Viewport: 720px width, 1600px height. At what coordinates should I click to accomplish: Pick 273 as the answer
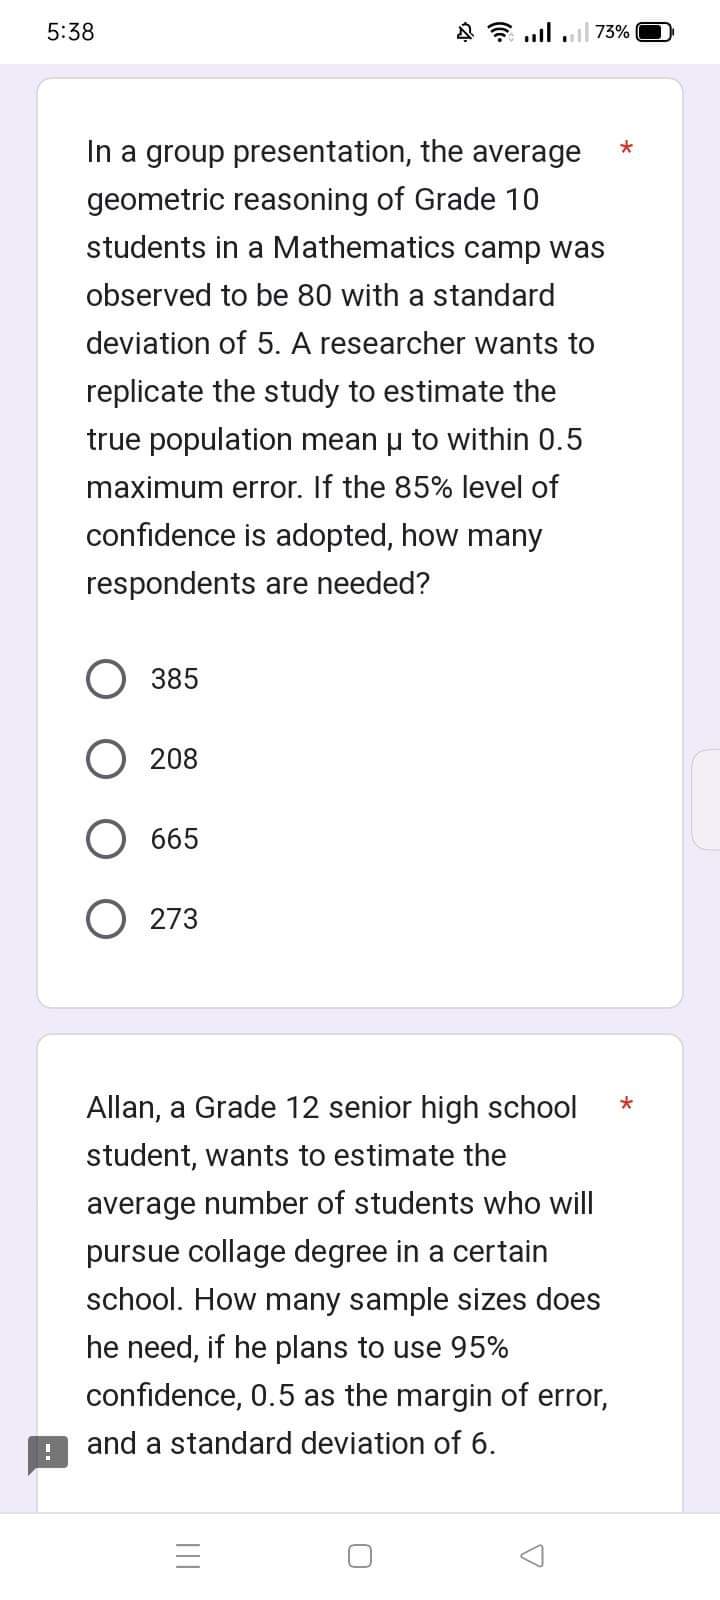coord(106,918)
